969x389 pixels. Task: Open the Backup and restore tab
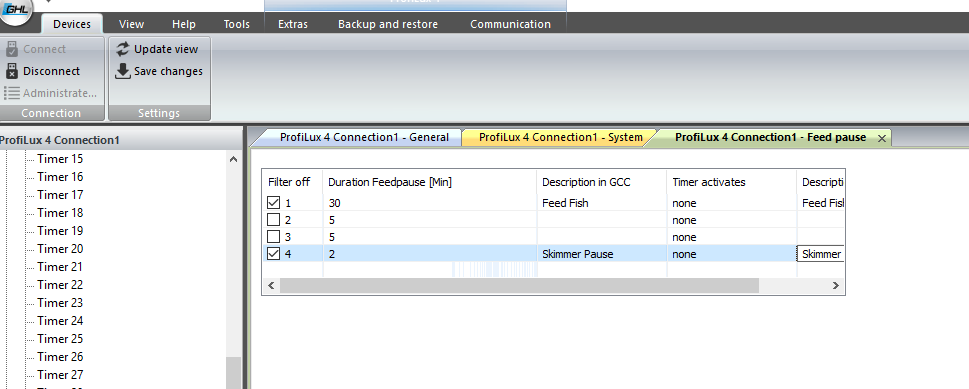point(388,24)
